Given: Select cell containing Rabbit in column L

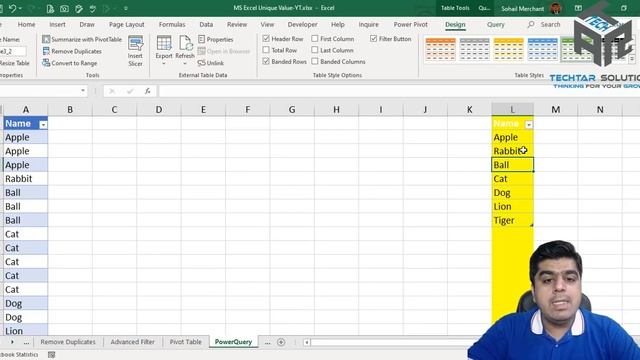Looking at the screenshot, I should click(512, 151).
